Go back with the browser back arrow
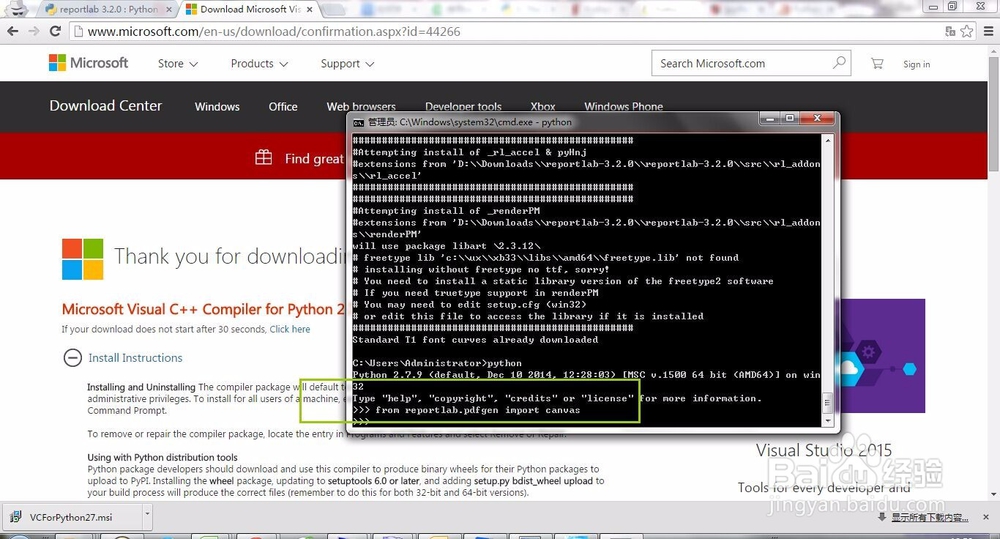 (13, 31)
